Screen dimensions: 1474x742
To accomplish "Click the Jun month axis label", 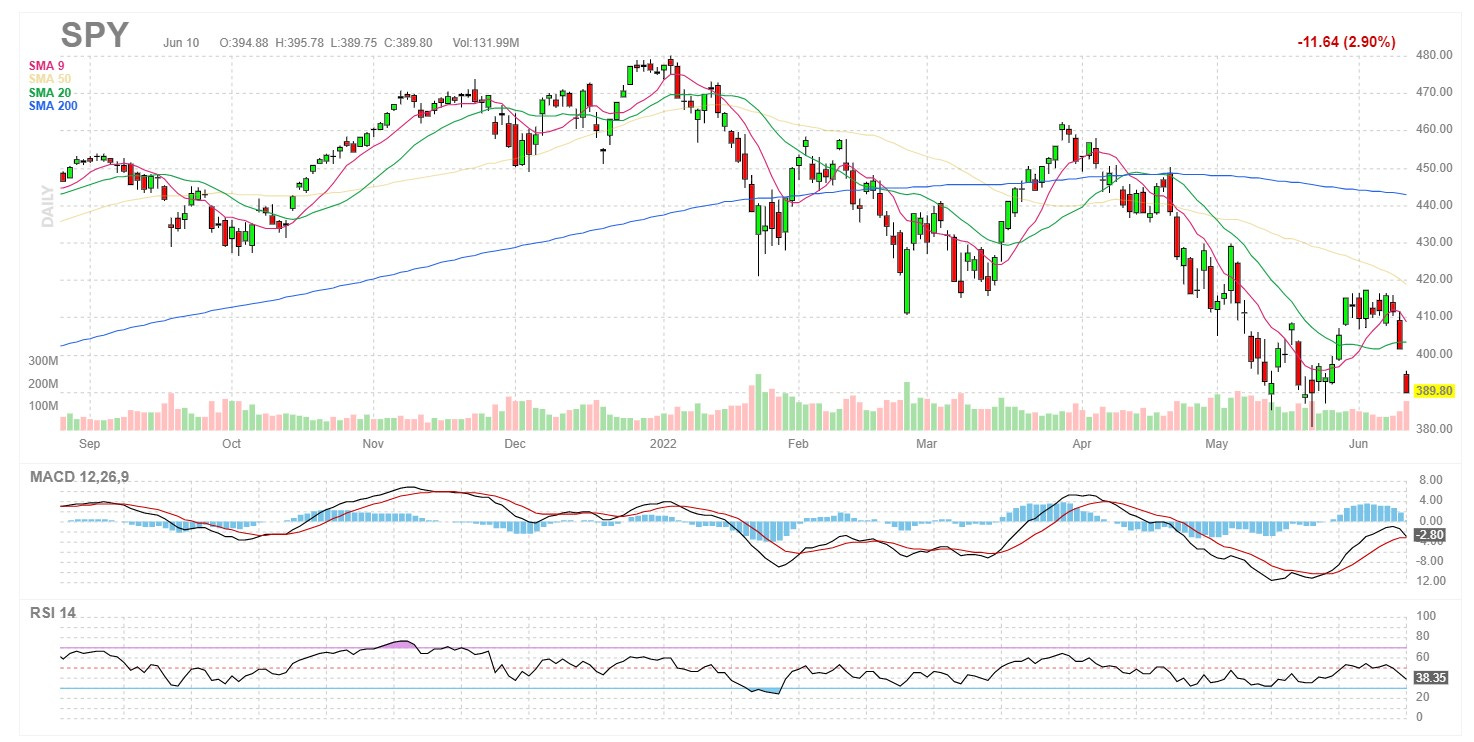I will pyautogui.click(x=1358, y=442).
